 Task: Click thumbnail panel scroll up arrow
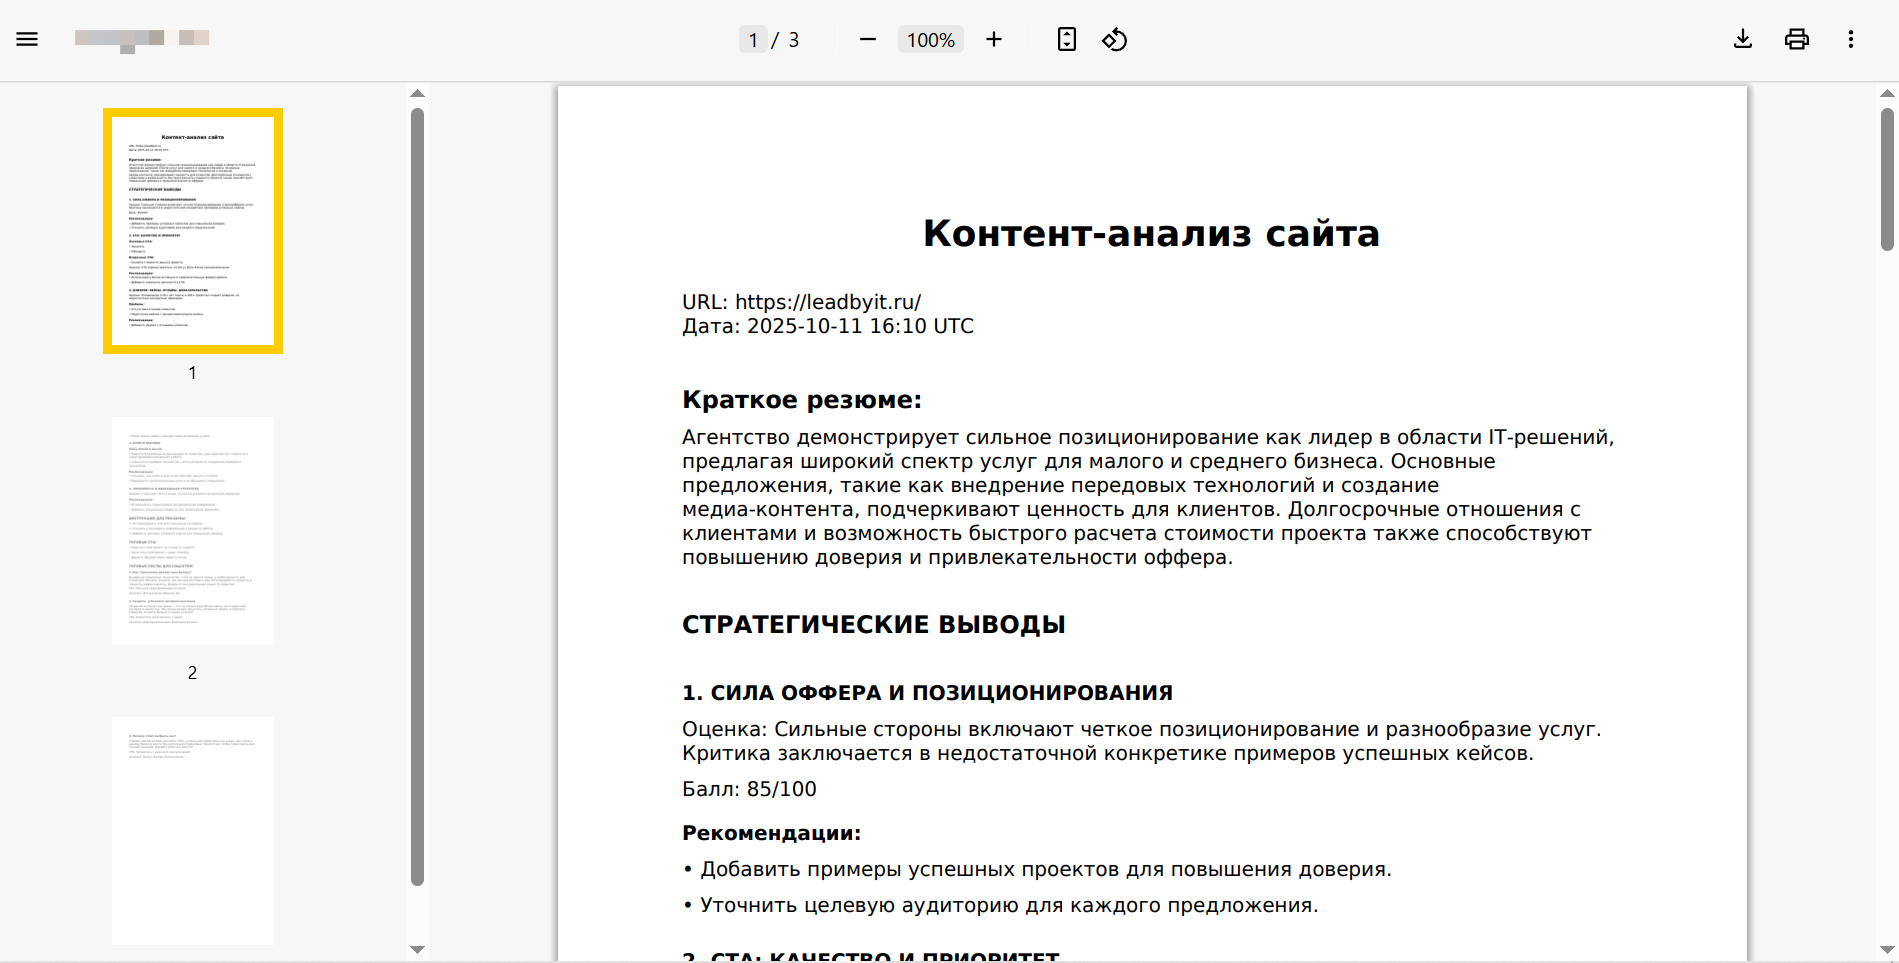coord(418,94)
